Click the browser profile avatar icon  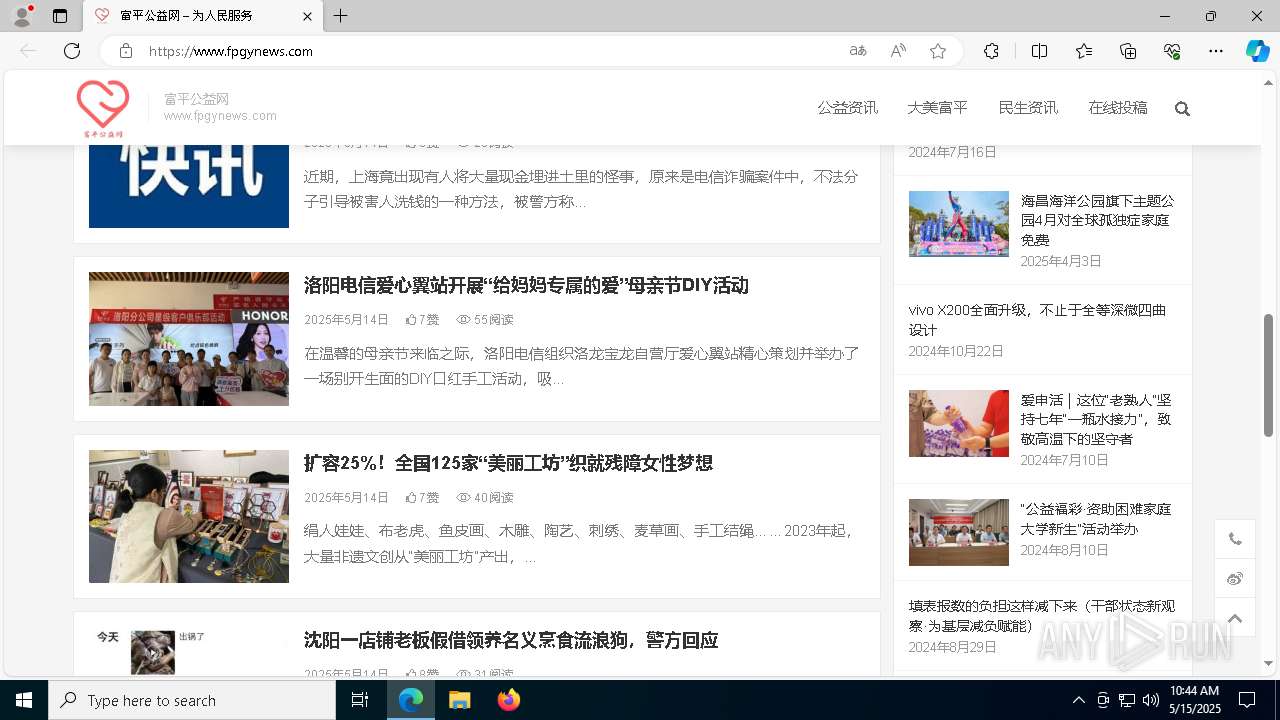point(22,16)
